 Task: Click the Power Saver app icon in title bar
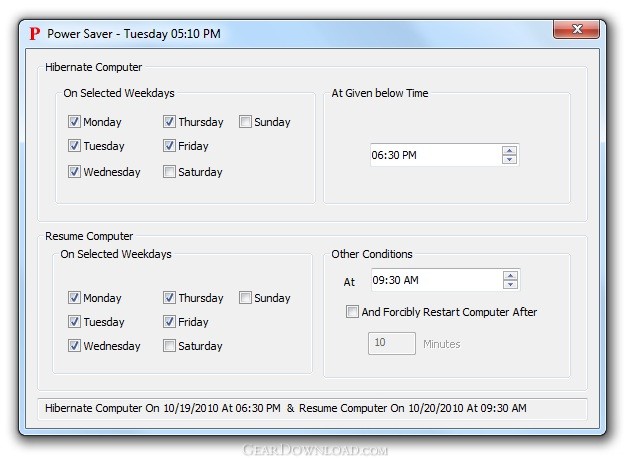pyautogui.click(x=35, y=34)
